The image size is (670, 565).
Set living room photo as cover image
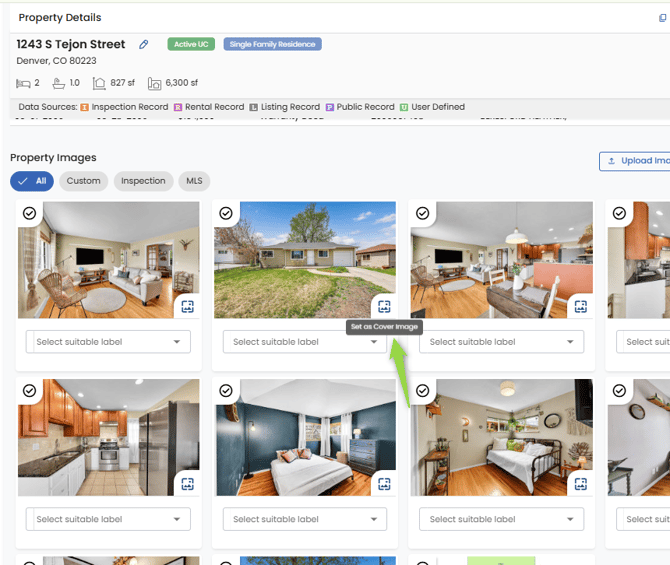pyautogui.click(x=187, y=306)
